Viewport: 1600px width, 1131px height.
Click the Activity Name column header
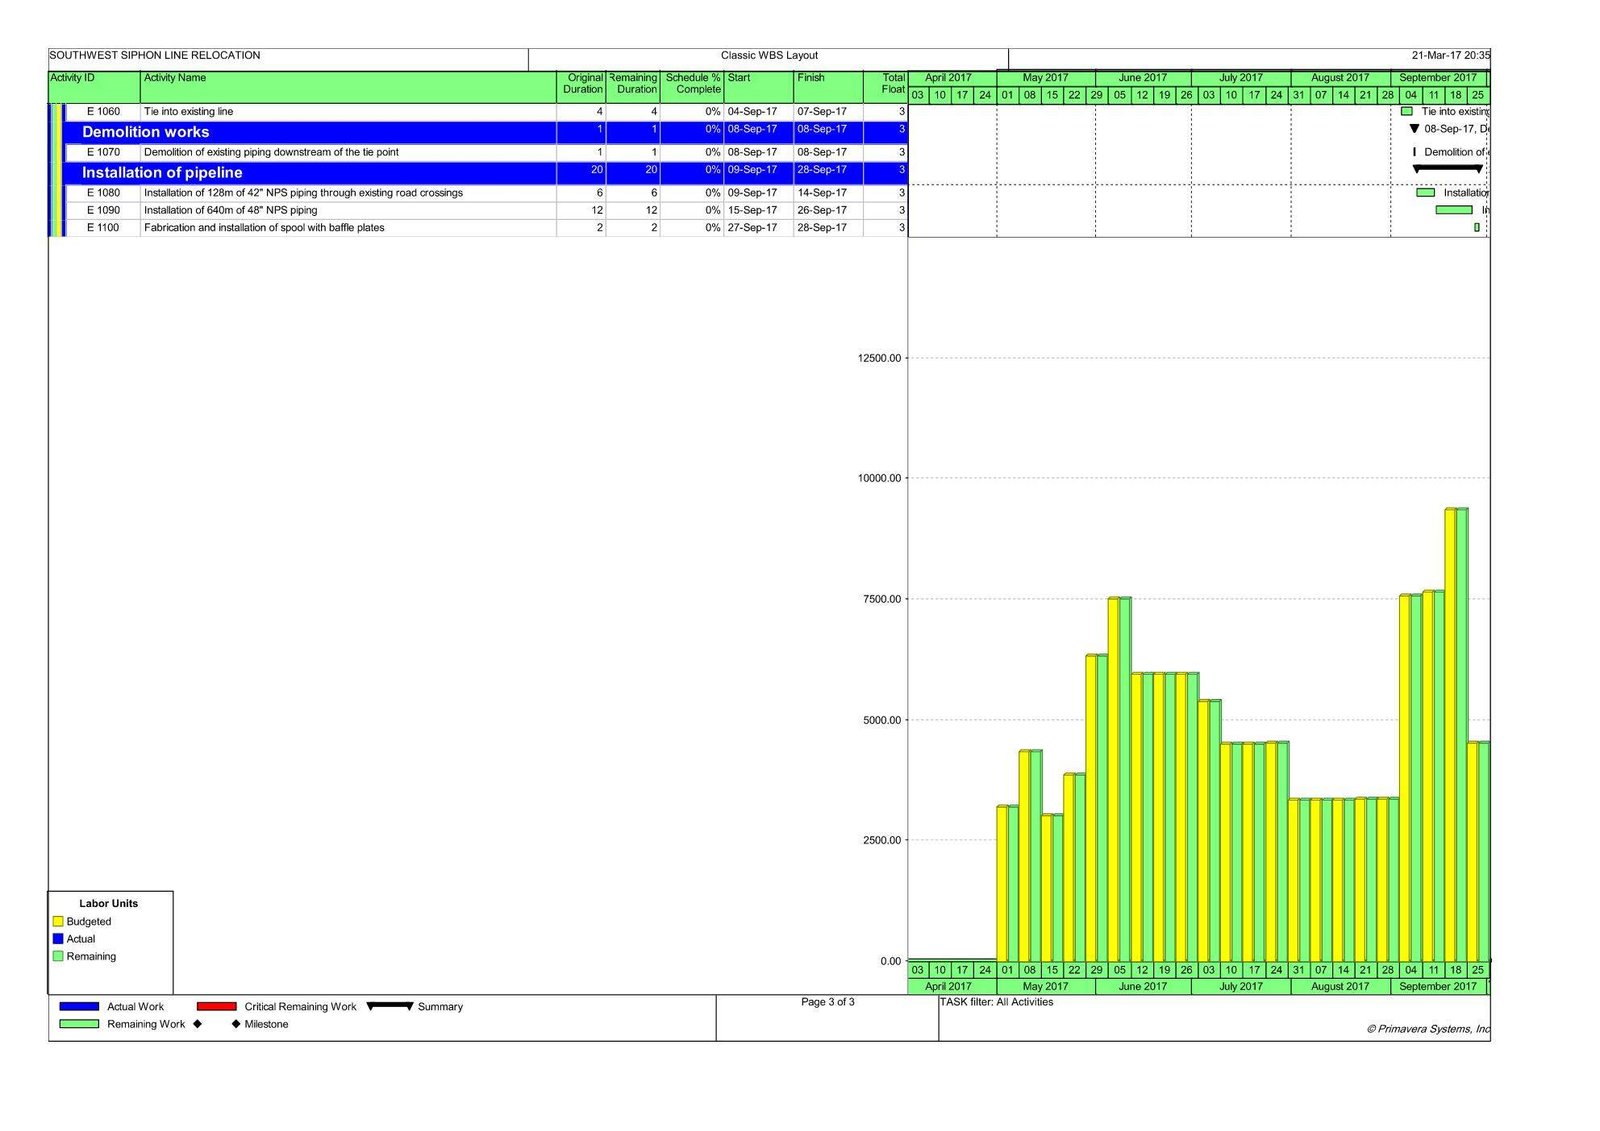click(x=175, y=78)
